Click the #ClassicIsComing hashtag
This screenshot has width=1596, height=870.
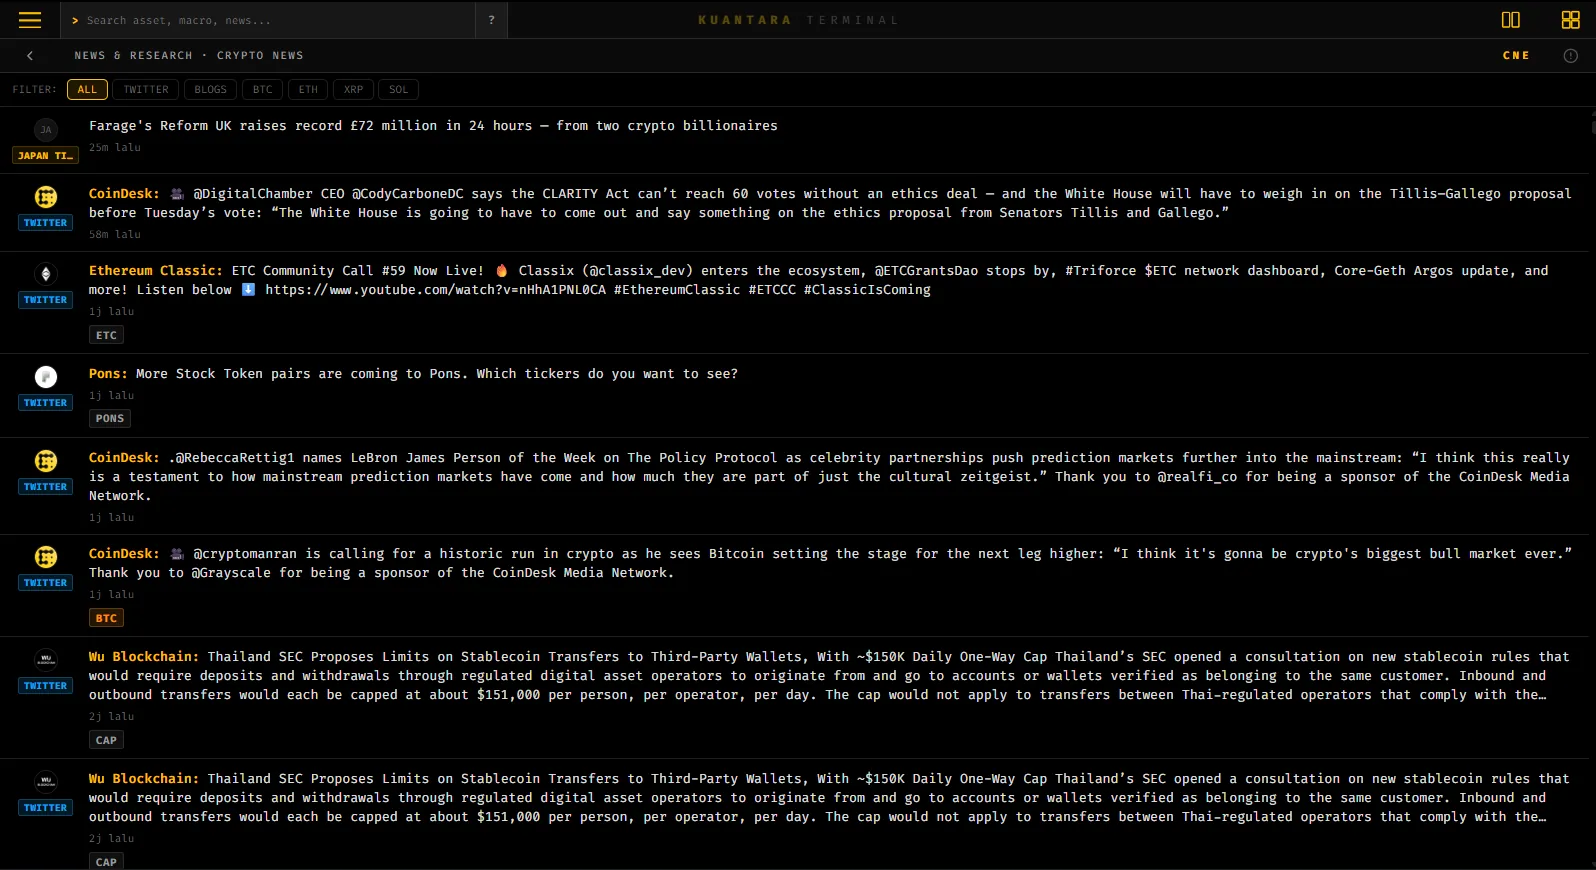tap(867, 290)
